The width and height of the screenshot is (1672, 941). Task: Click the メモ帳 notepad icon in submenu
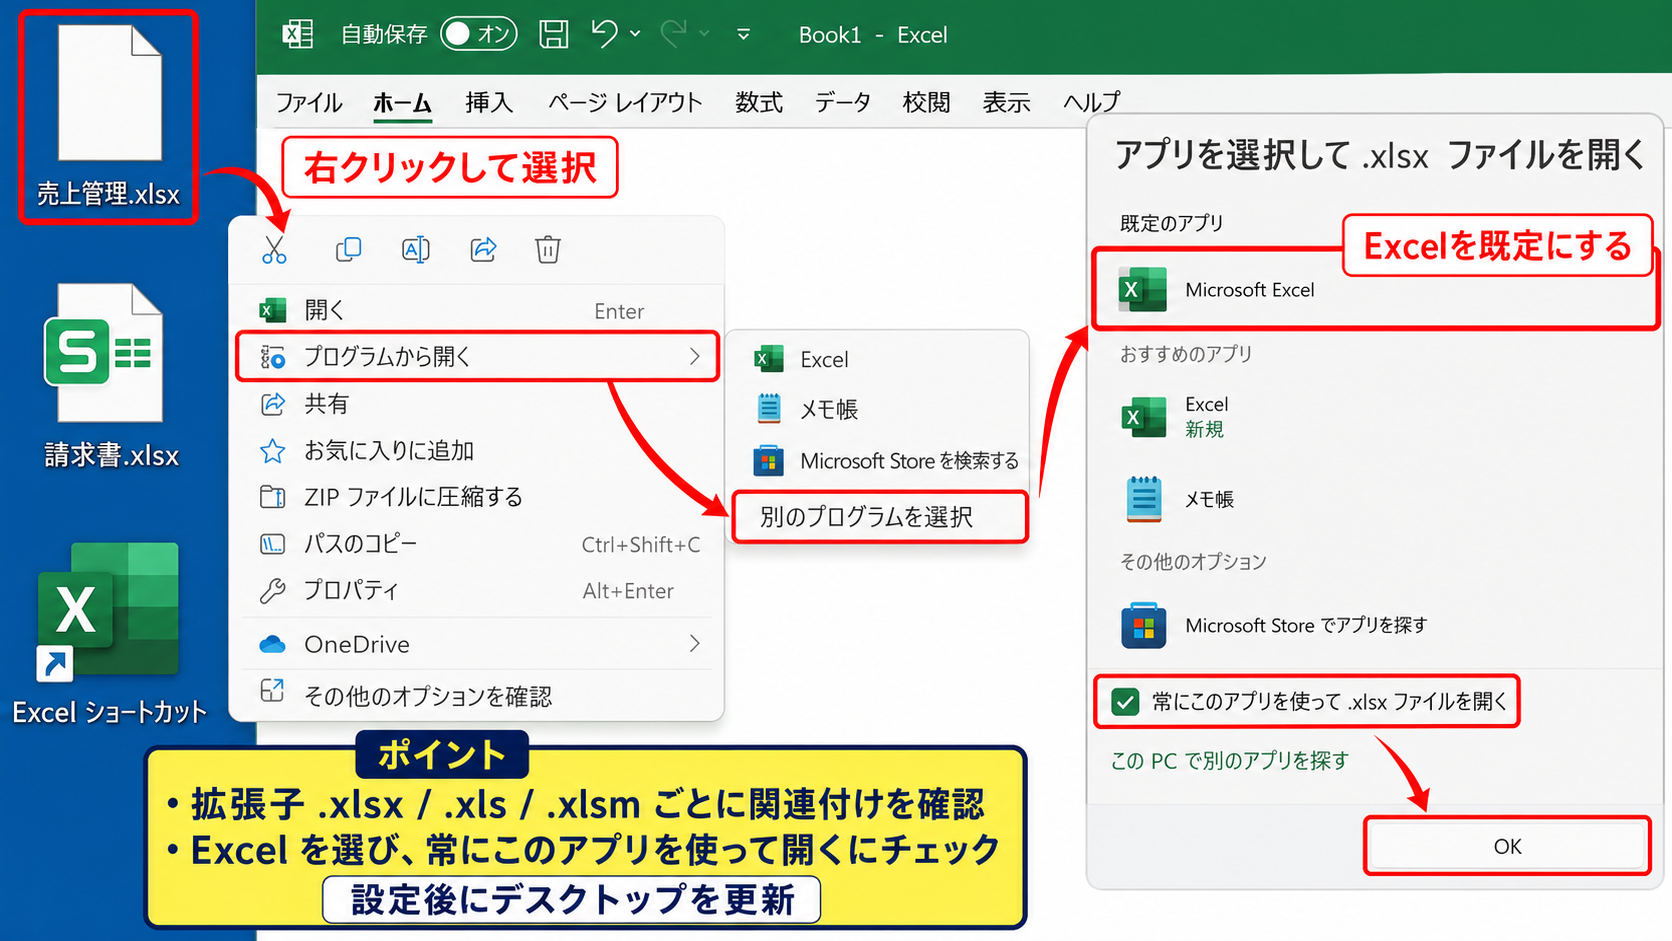768,409
